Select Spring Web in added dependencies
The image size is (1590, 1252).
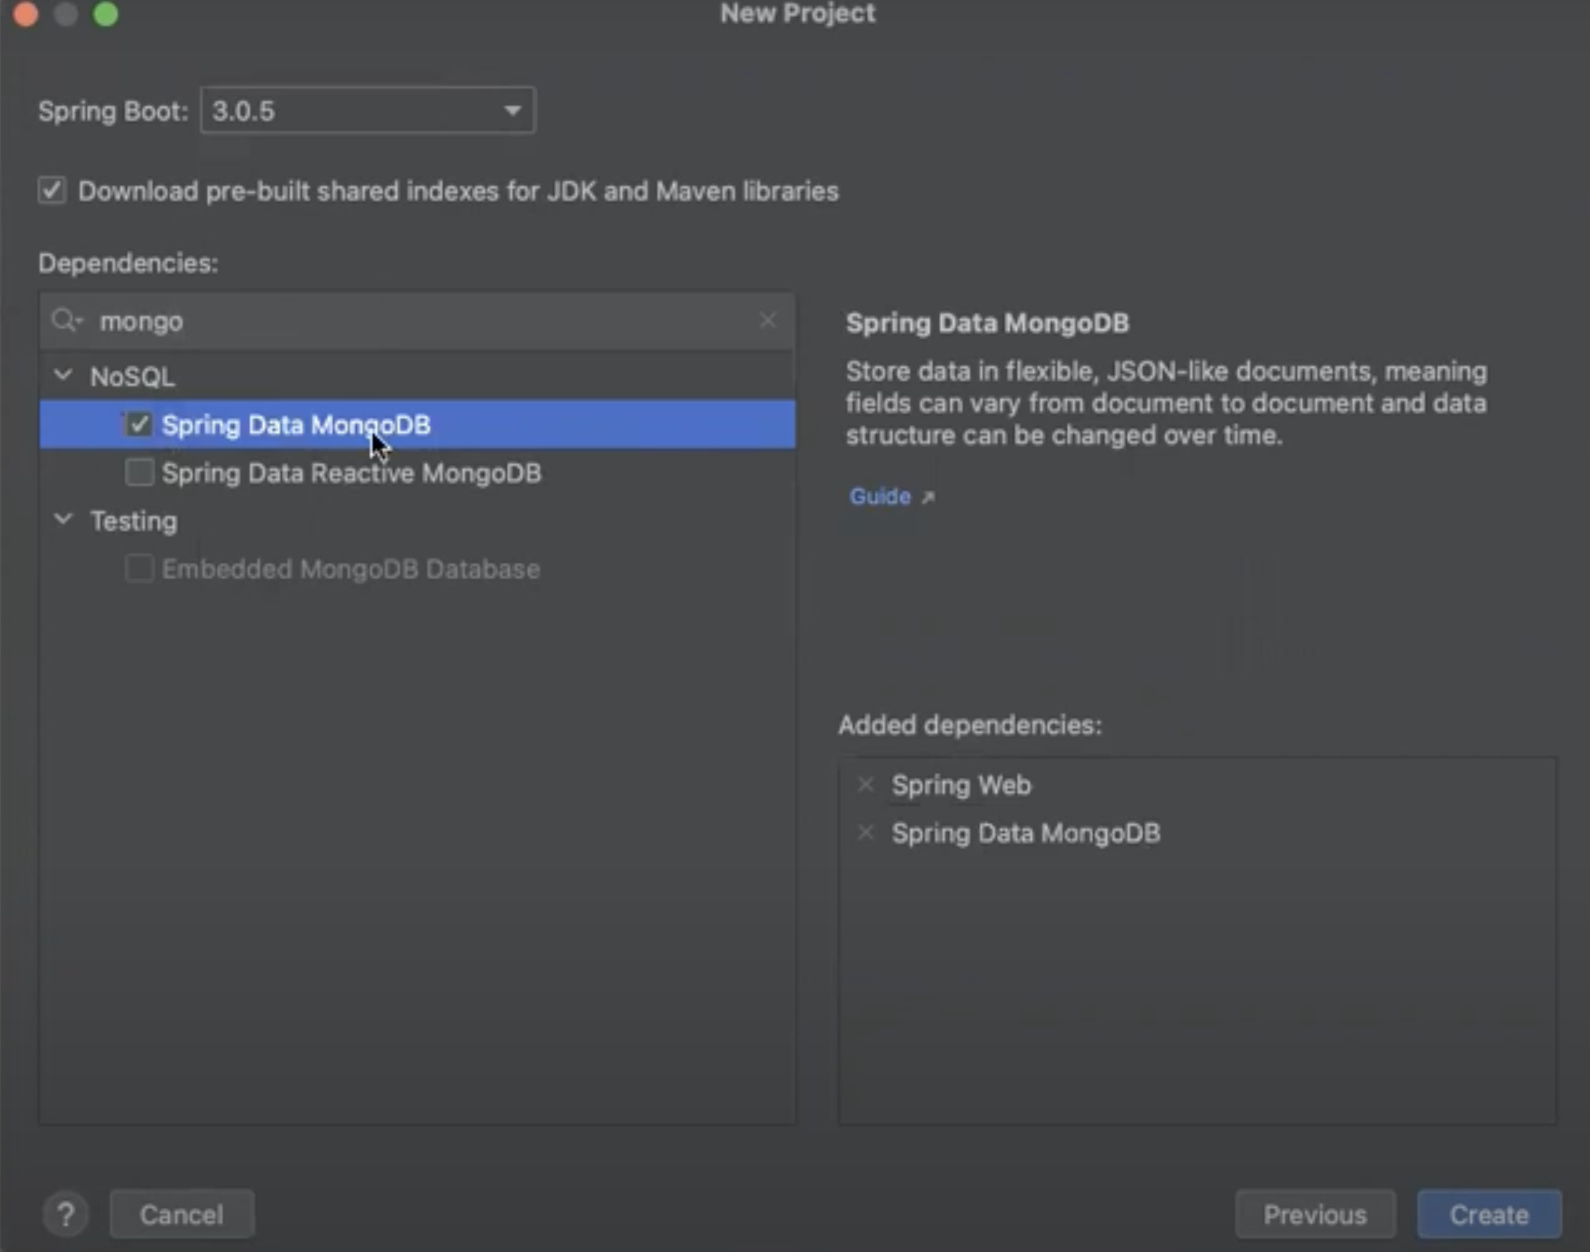(961, 785)
